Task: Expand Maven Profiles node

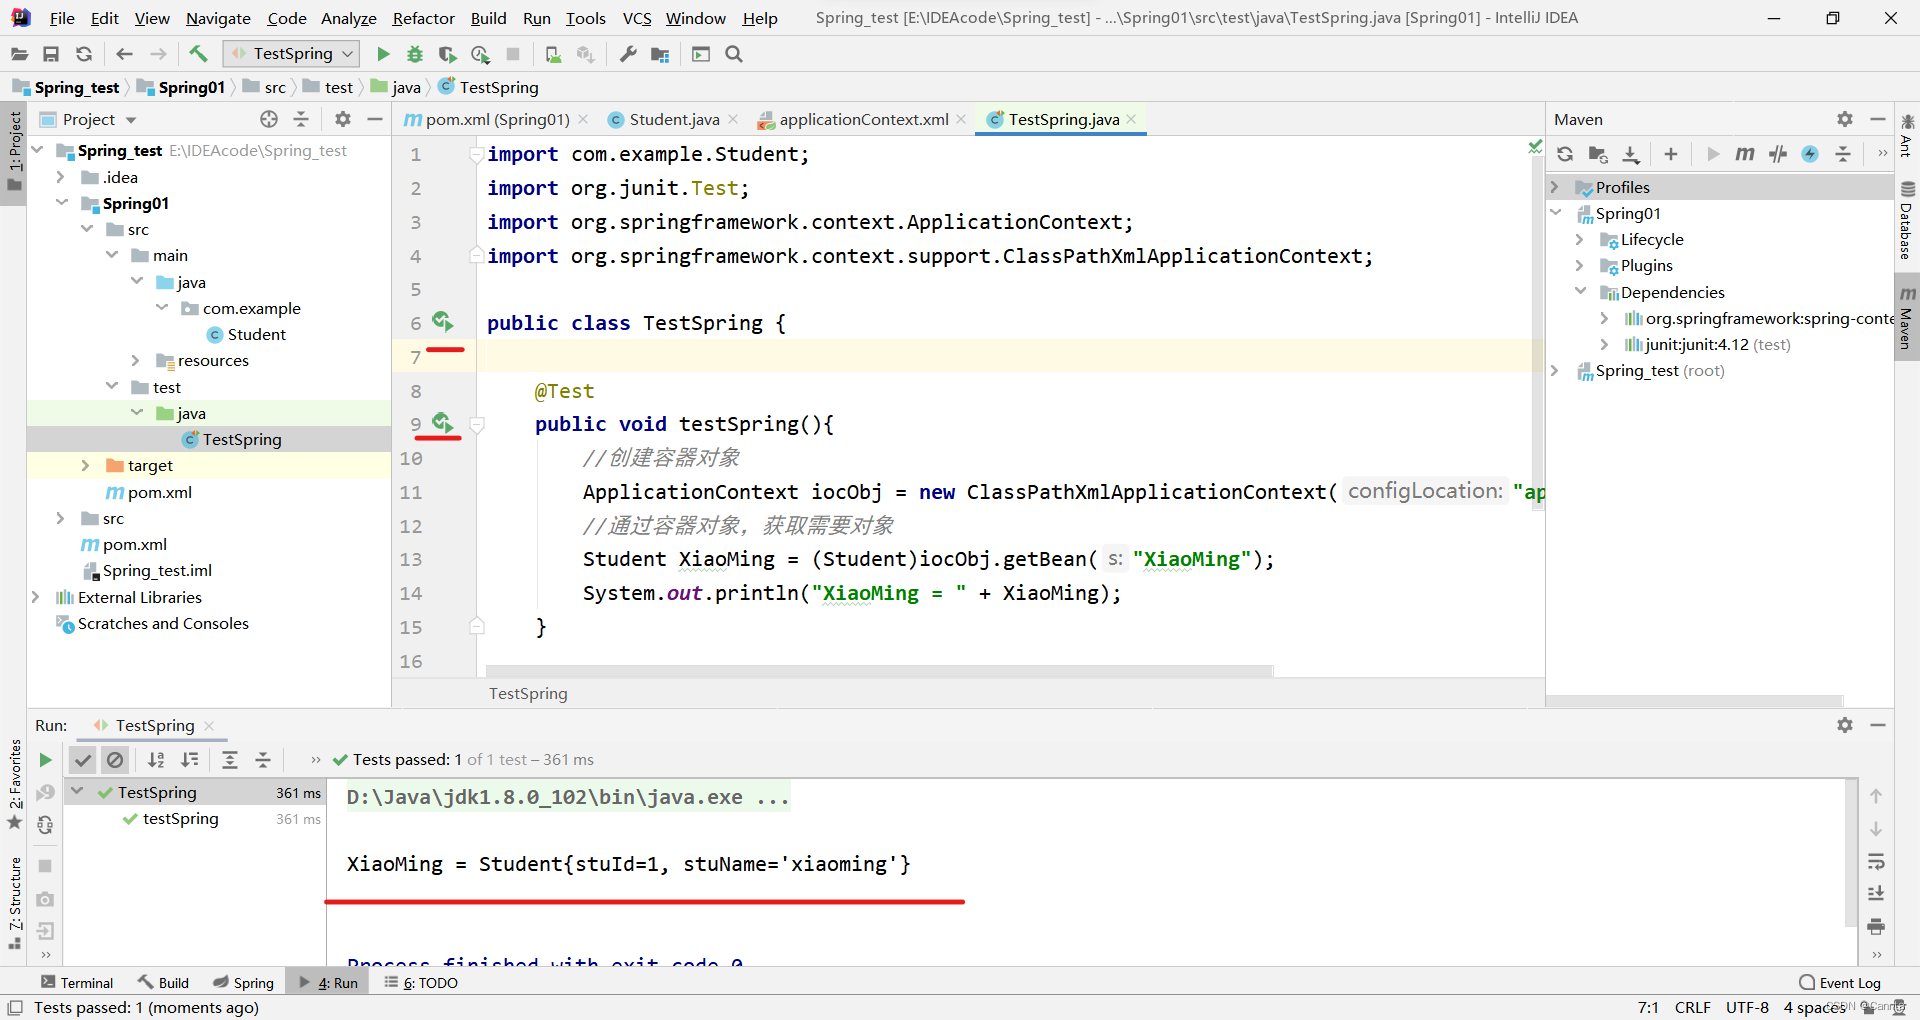Action: [x=1555, y=187]
